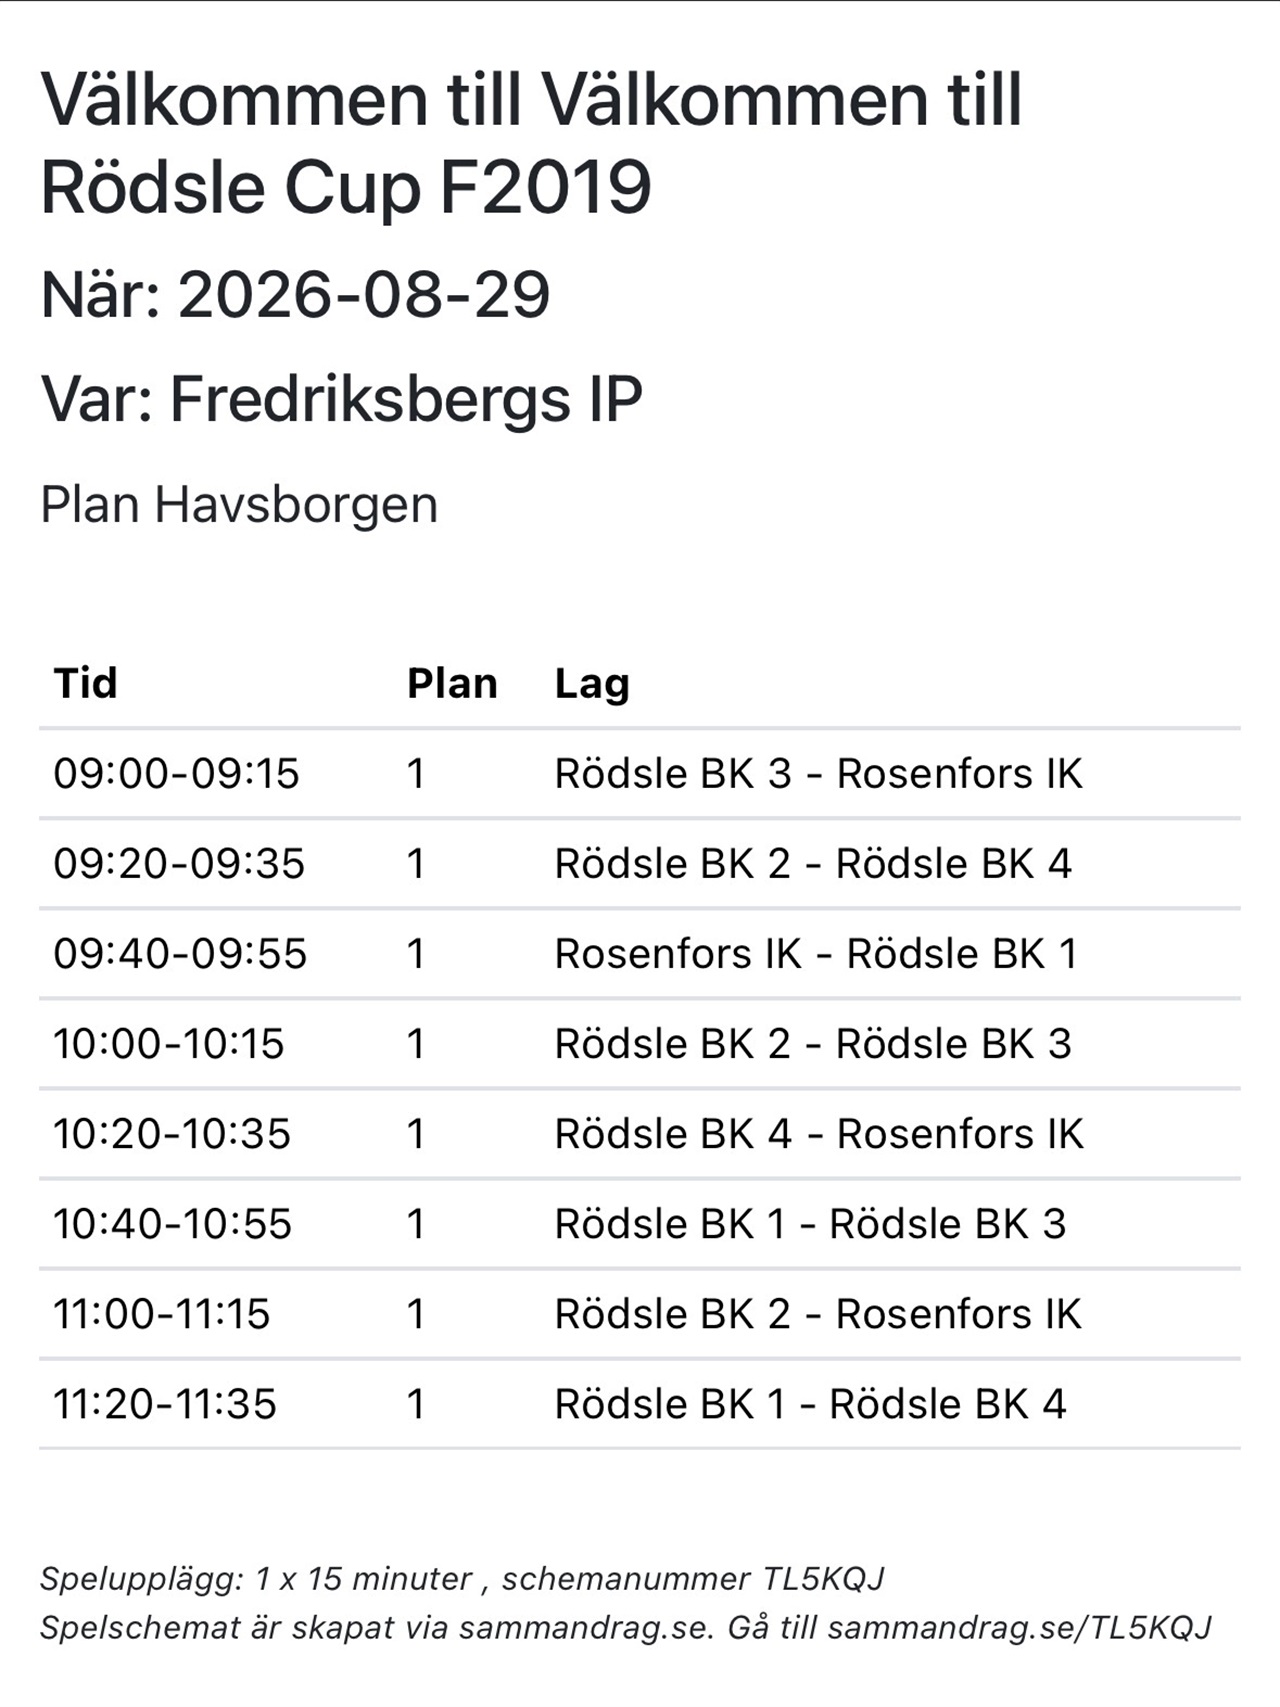Viewport: 1280px width, 1707px height.
Task: Select Rödsle BK 2 - Rödsle BK 3 match
Action: [813, 1044]
